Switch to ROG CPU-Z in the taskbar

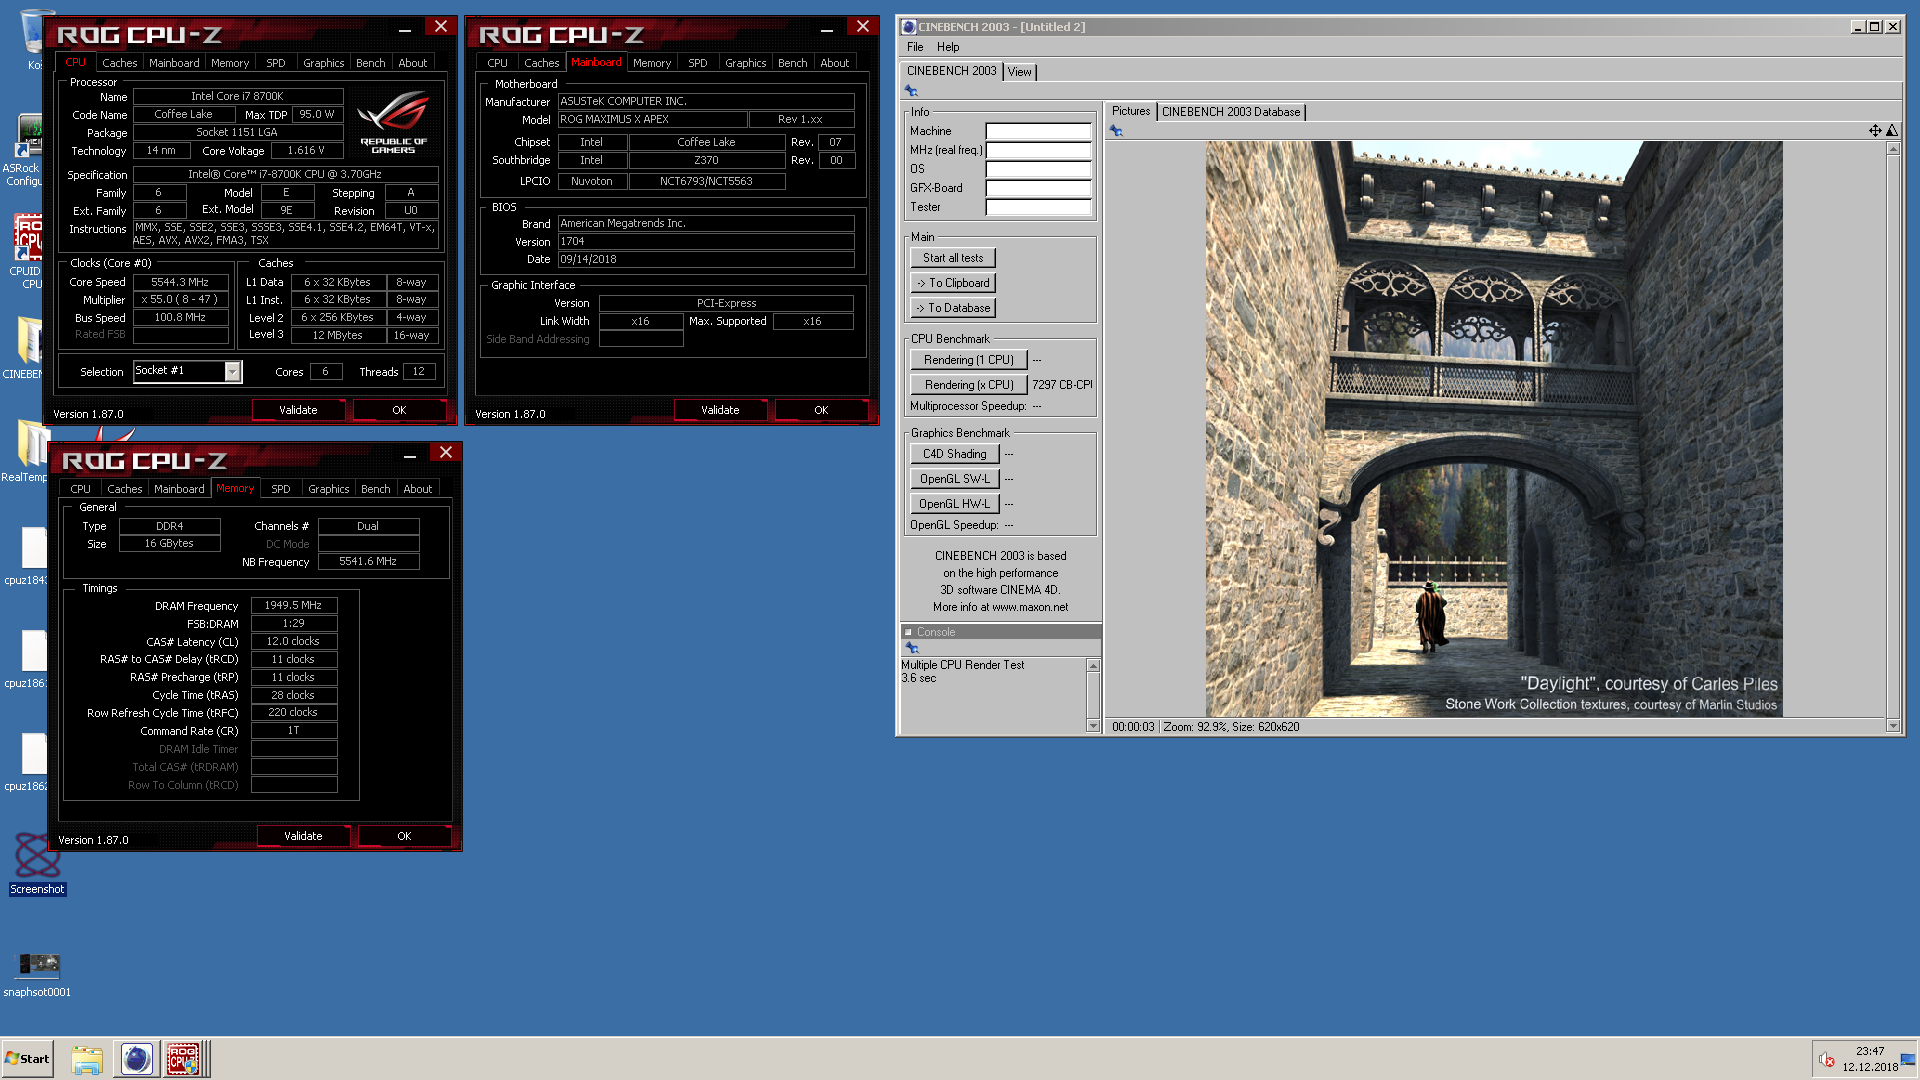coord(183,1059)
